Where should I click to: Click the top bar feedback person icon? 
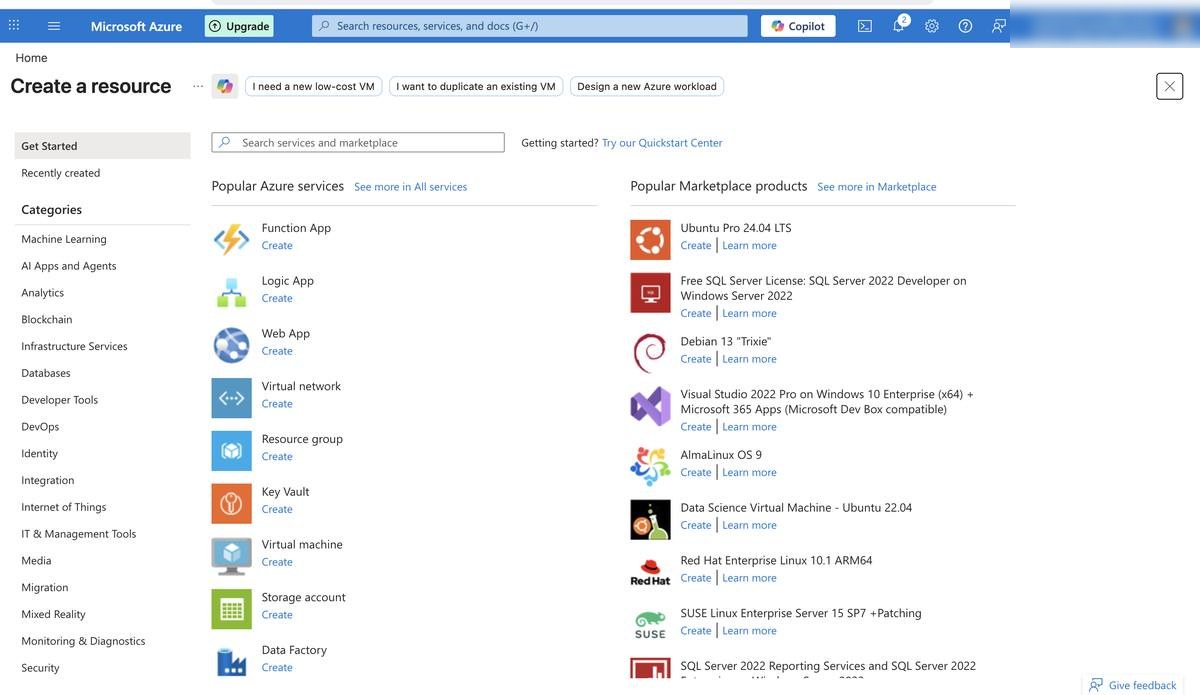998,26
